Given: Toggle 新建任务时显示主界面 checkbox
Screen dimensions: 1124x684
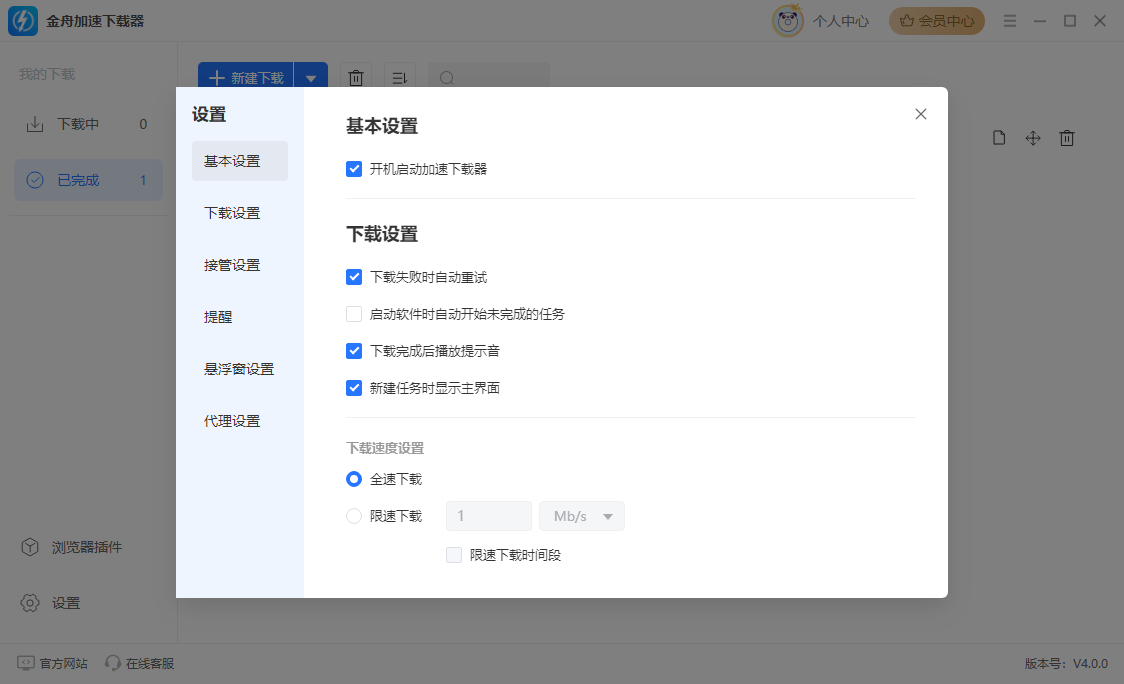Looking at the screenshot, I should (x=354, y=388).
